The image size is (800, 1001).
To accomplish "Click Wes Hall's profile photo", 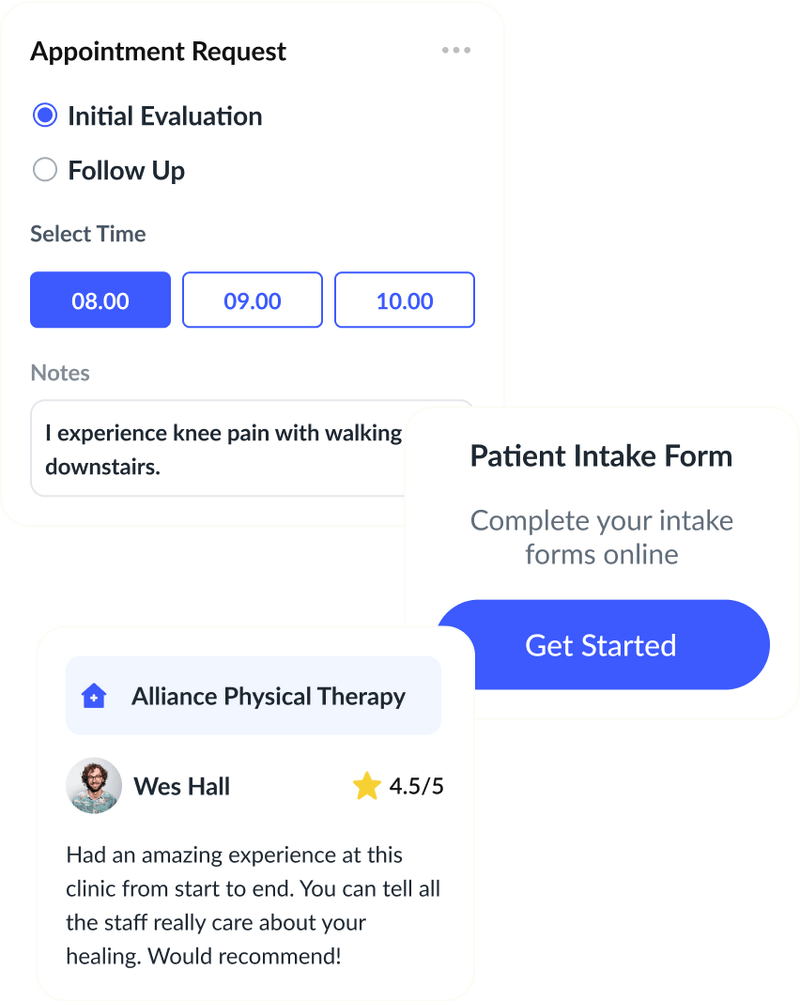I will pos(94,786).
